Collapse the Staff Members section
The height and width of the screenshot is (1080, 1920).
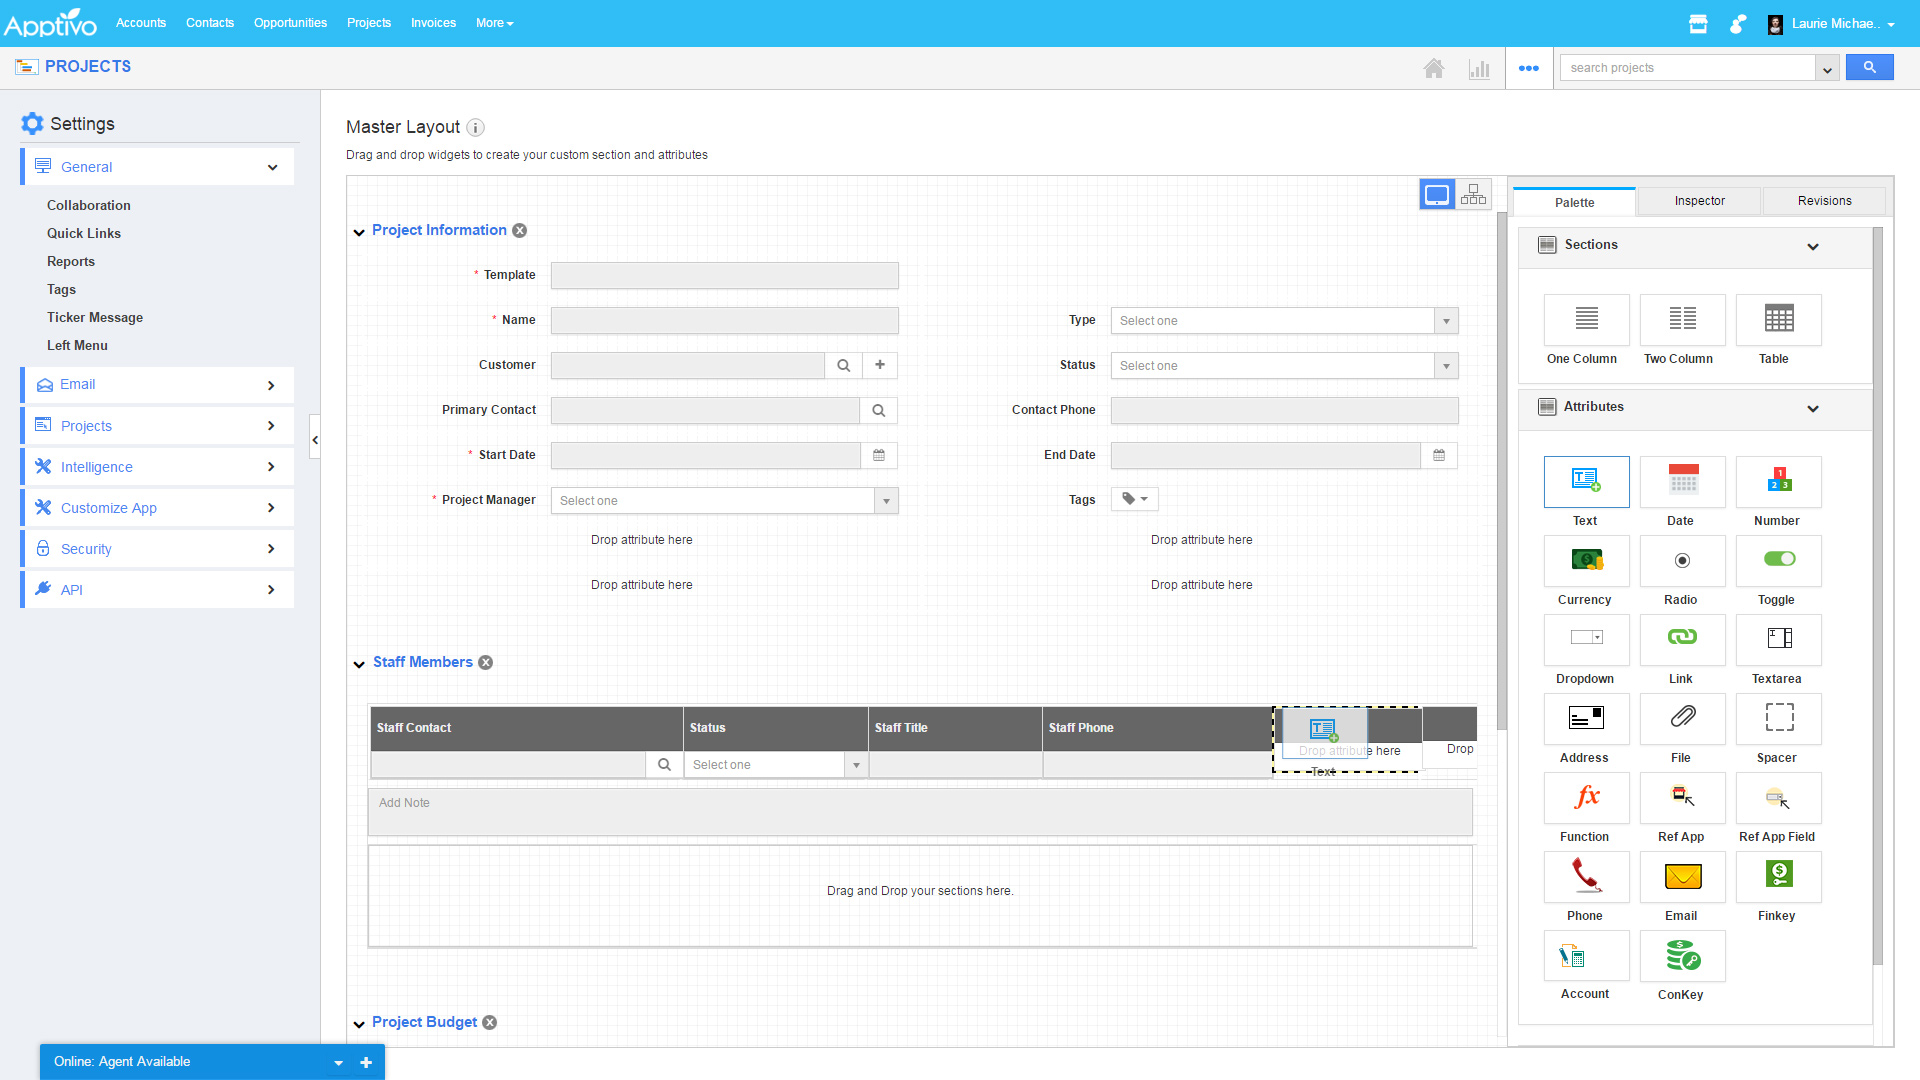[359, 664]
